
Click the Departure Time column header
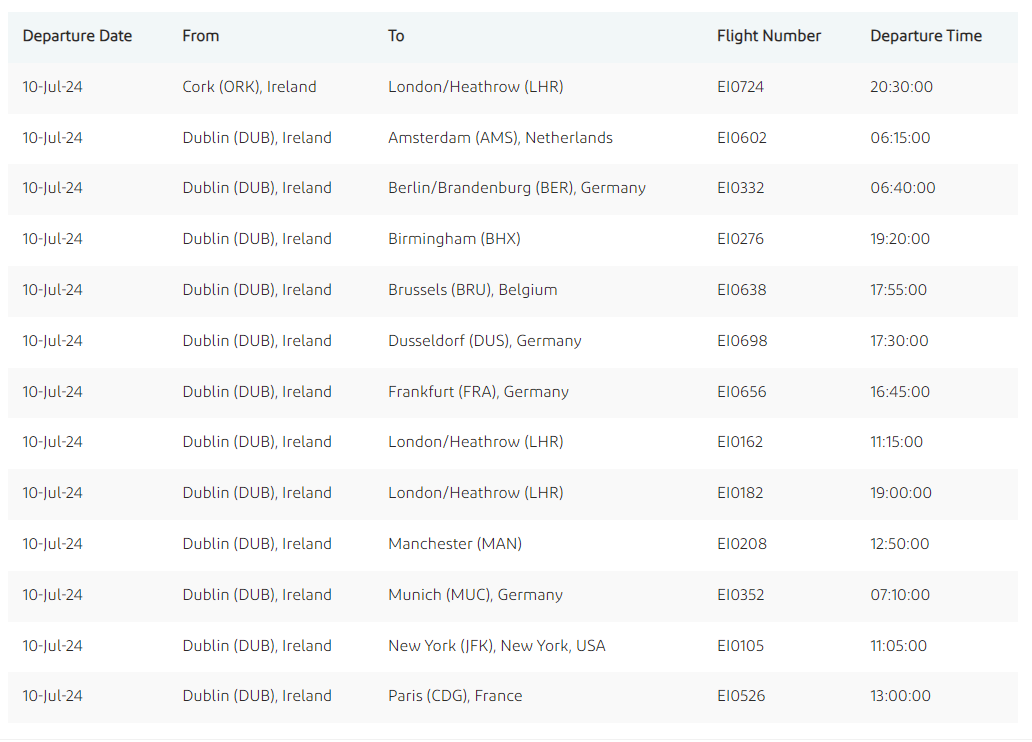pyautogui.click(x=926, y=36)
